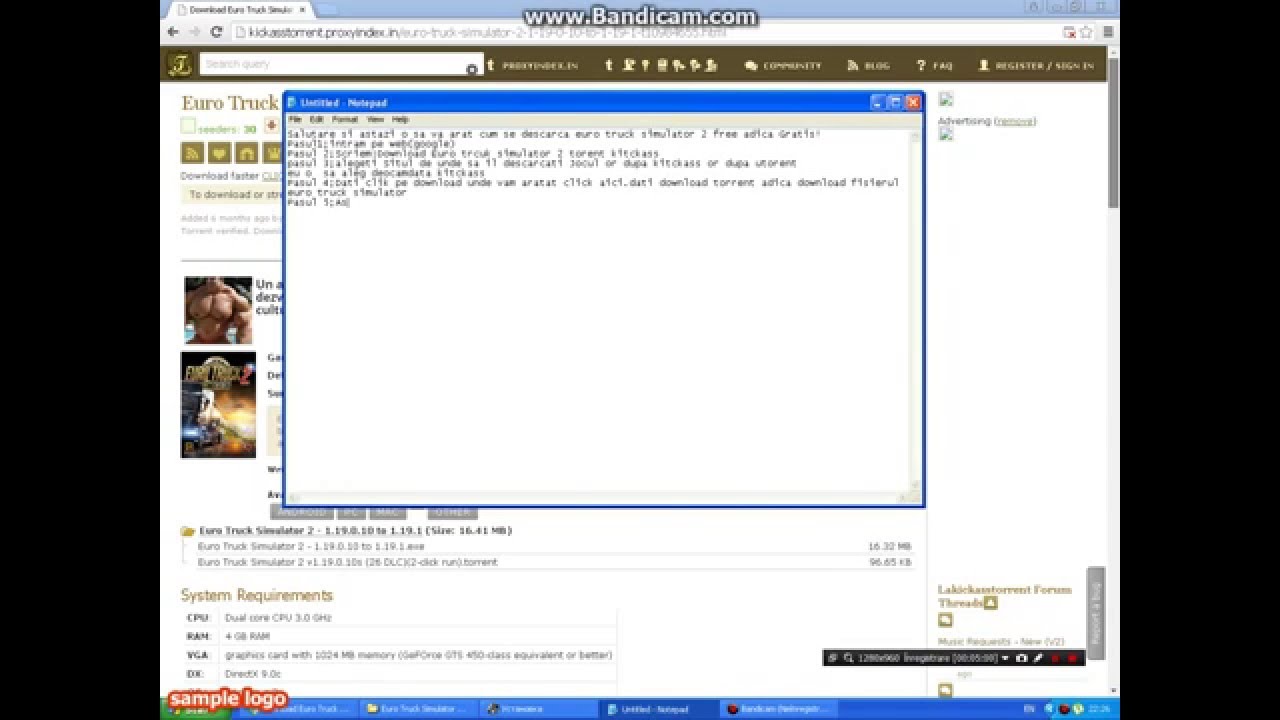Screen dimensions: 1280x720
Task: Open the Notepad File menu
Action: 294,119
